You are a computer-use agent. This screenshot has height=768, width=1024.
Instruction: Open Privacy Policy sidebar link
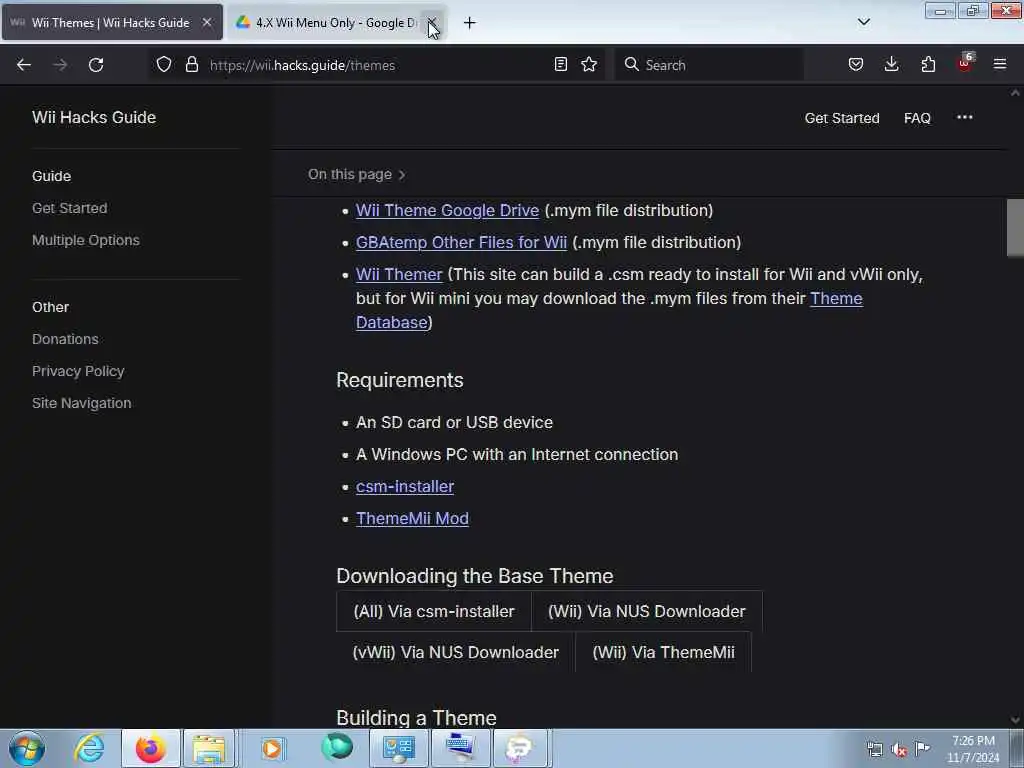click(x=78, y=371)
